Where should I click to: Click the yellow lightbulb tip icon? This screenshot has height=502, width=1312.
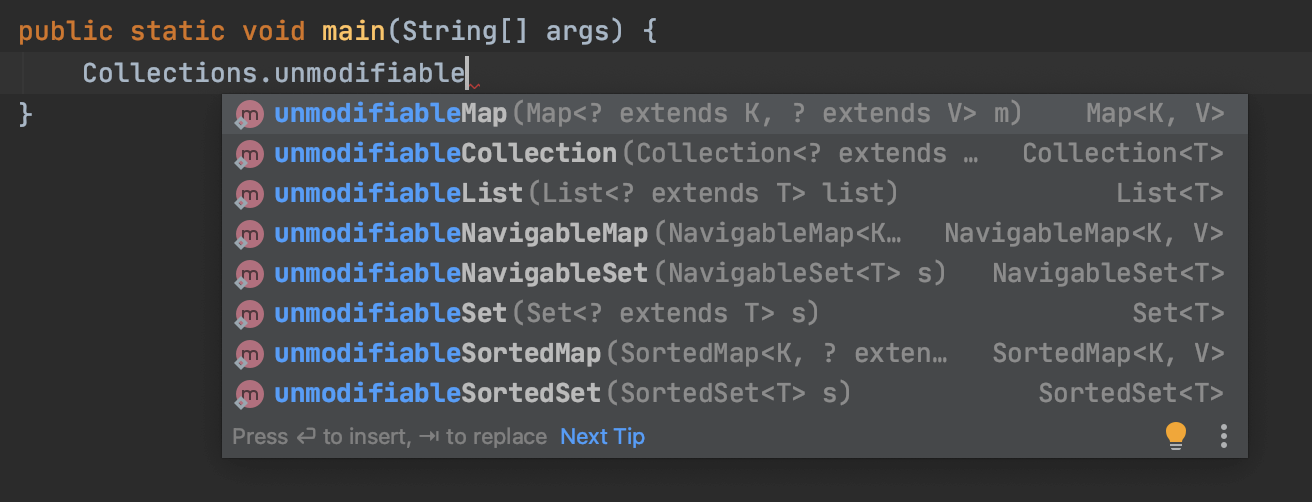1176,435
